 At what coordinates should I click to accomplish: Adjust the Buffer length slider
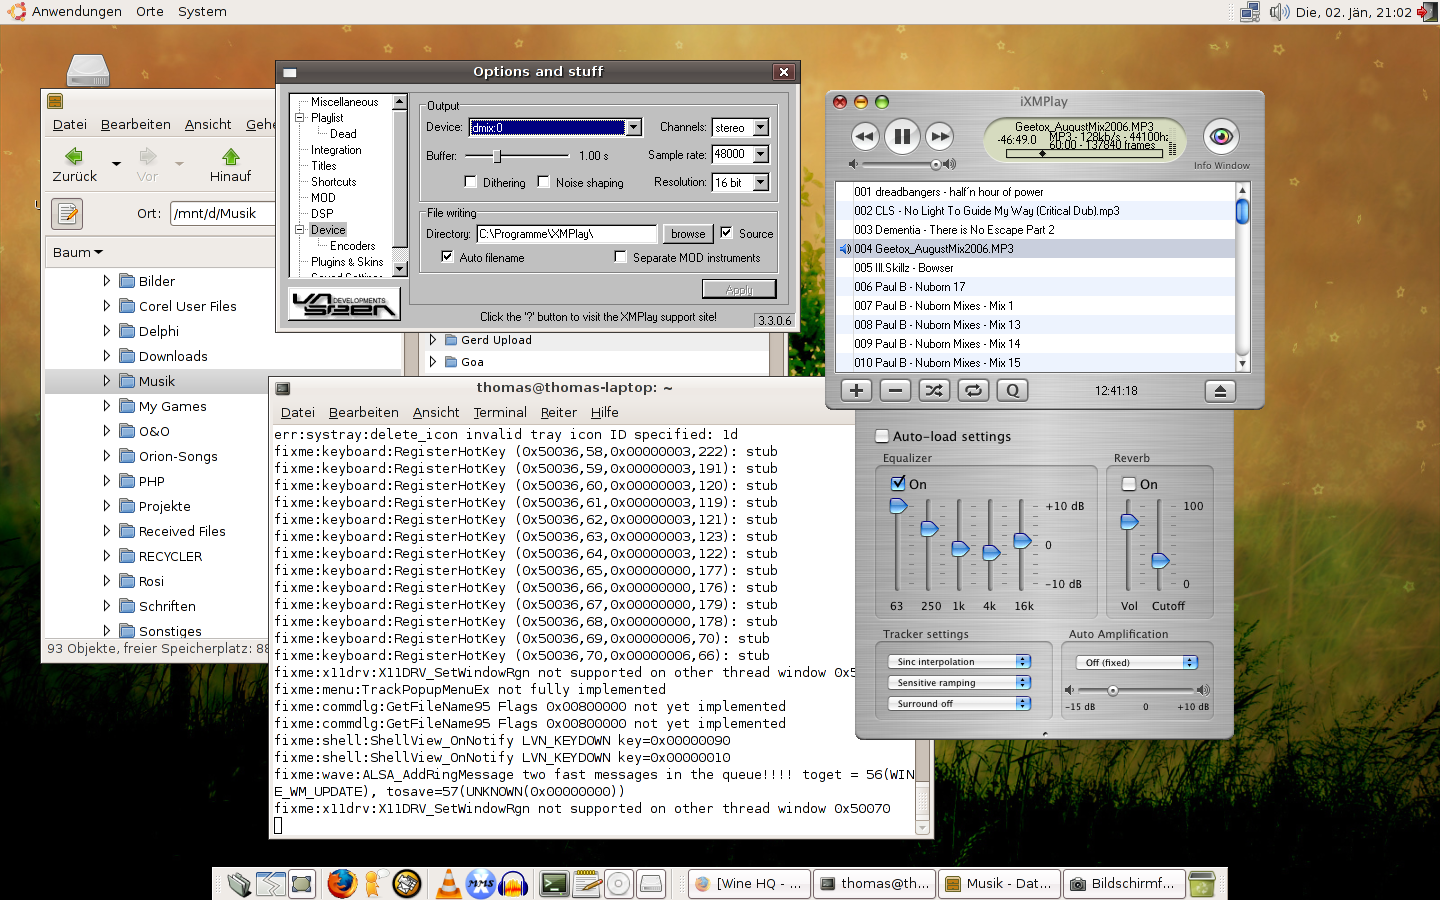click(x=497, y=156)
